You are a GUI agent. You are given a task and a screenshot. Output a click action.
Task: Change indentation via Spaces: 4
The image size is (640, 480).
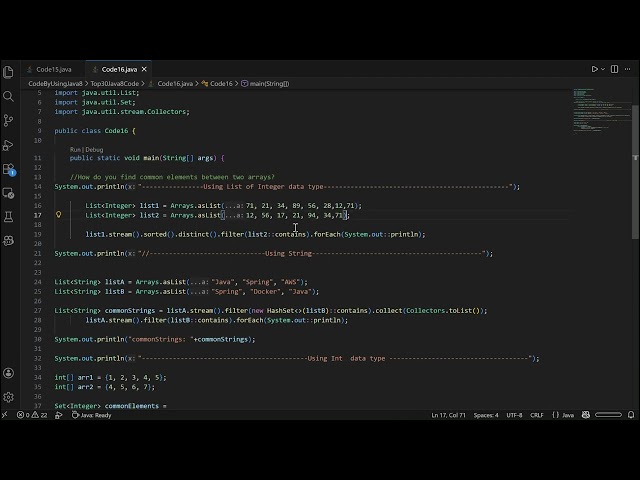486,415
